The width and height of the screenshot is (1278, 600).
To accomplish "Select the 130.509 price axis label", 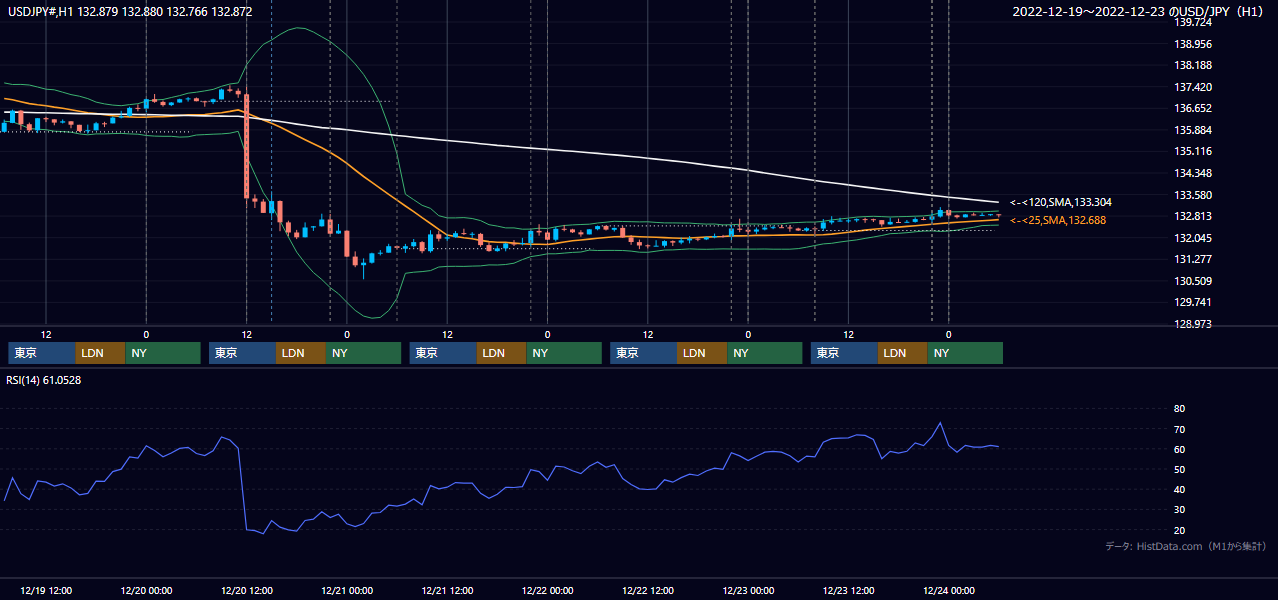I will coord(1193,281).
